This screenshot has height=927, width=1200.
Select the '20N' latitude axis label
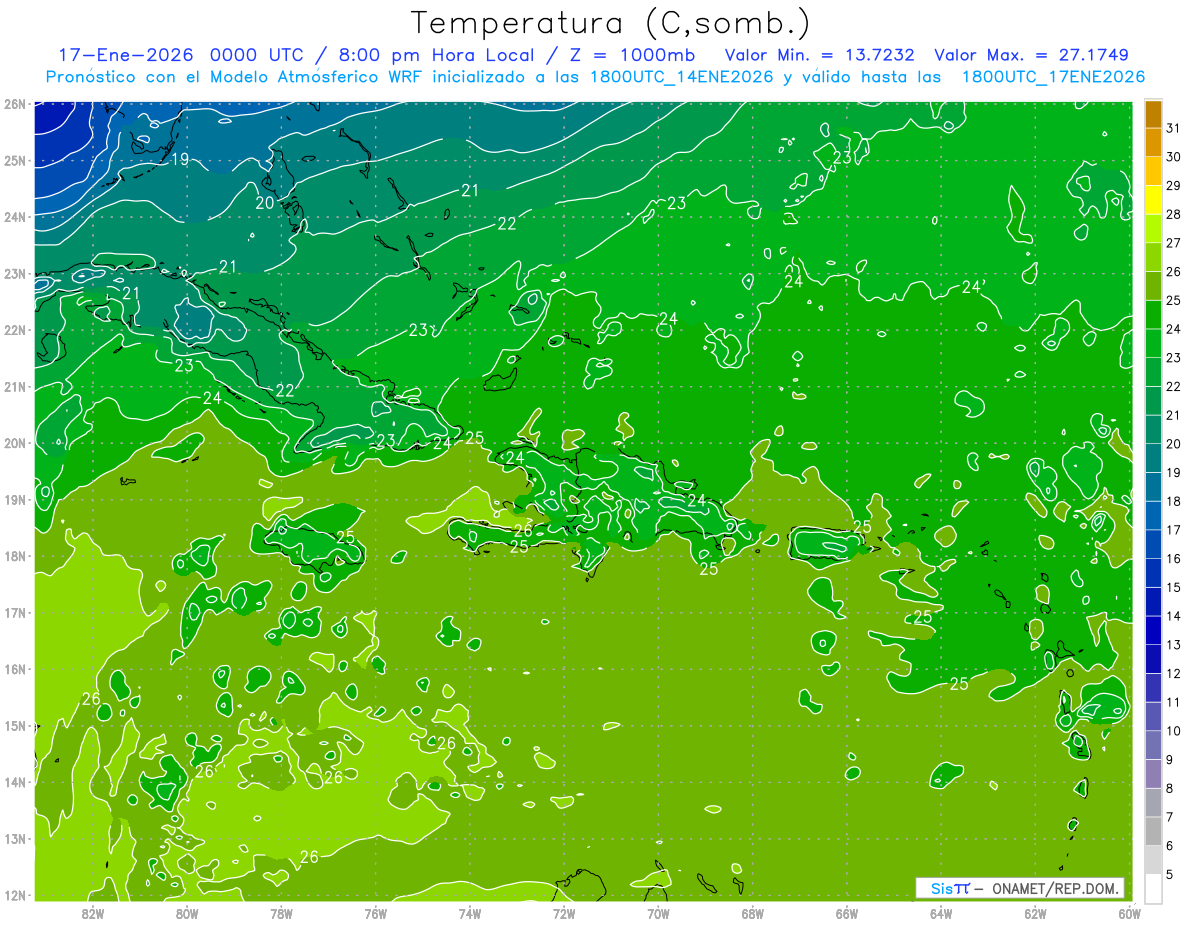pos(14,443)
